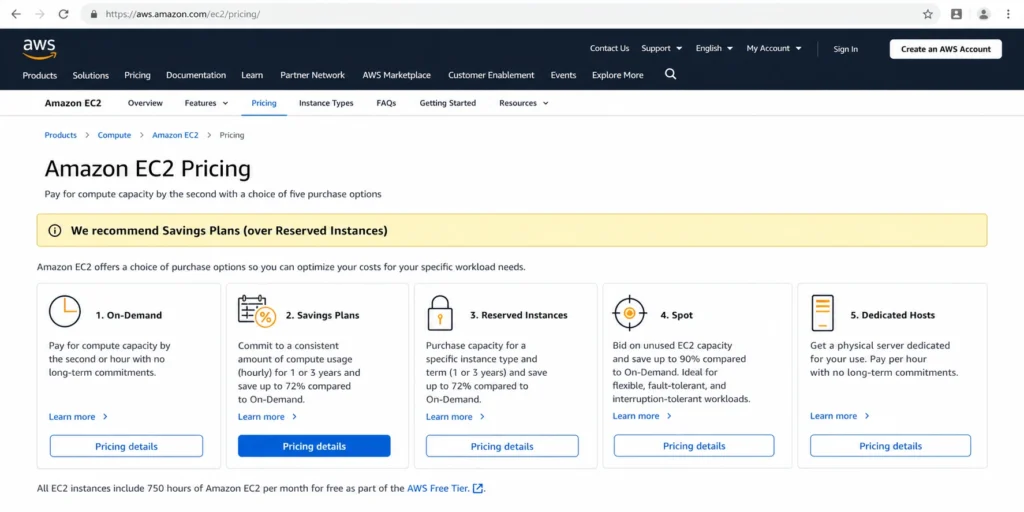Click the Spot target icon
The image size is (1024, 512).
(x=629, y=313)
